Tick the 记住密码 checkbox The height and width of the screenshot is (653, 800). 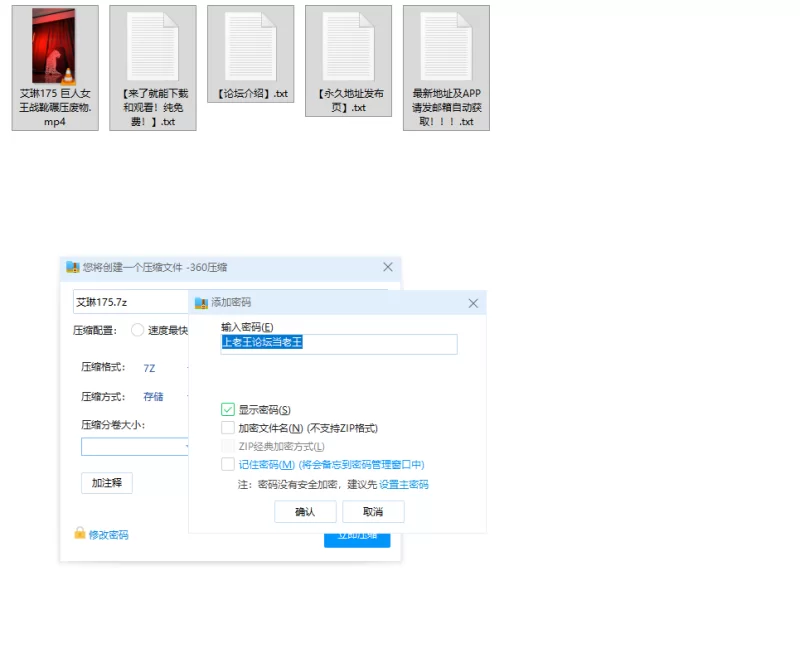[x=228, y=464]
